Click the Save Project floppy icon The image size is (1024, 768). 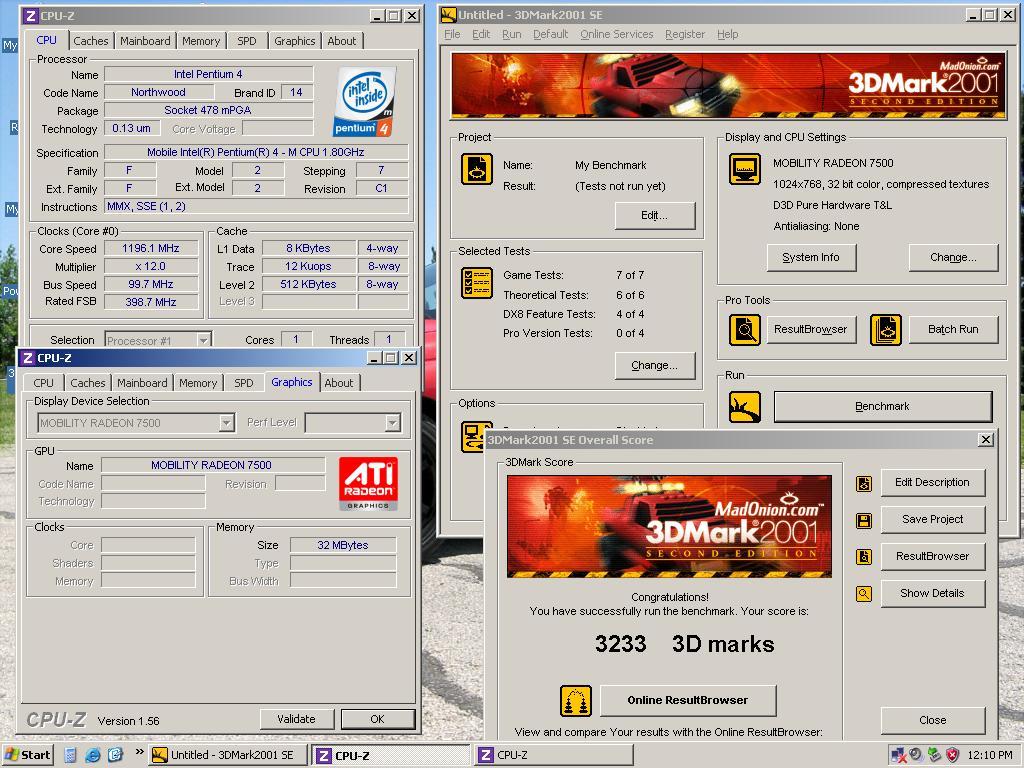click(864, 520)
